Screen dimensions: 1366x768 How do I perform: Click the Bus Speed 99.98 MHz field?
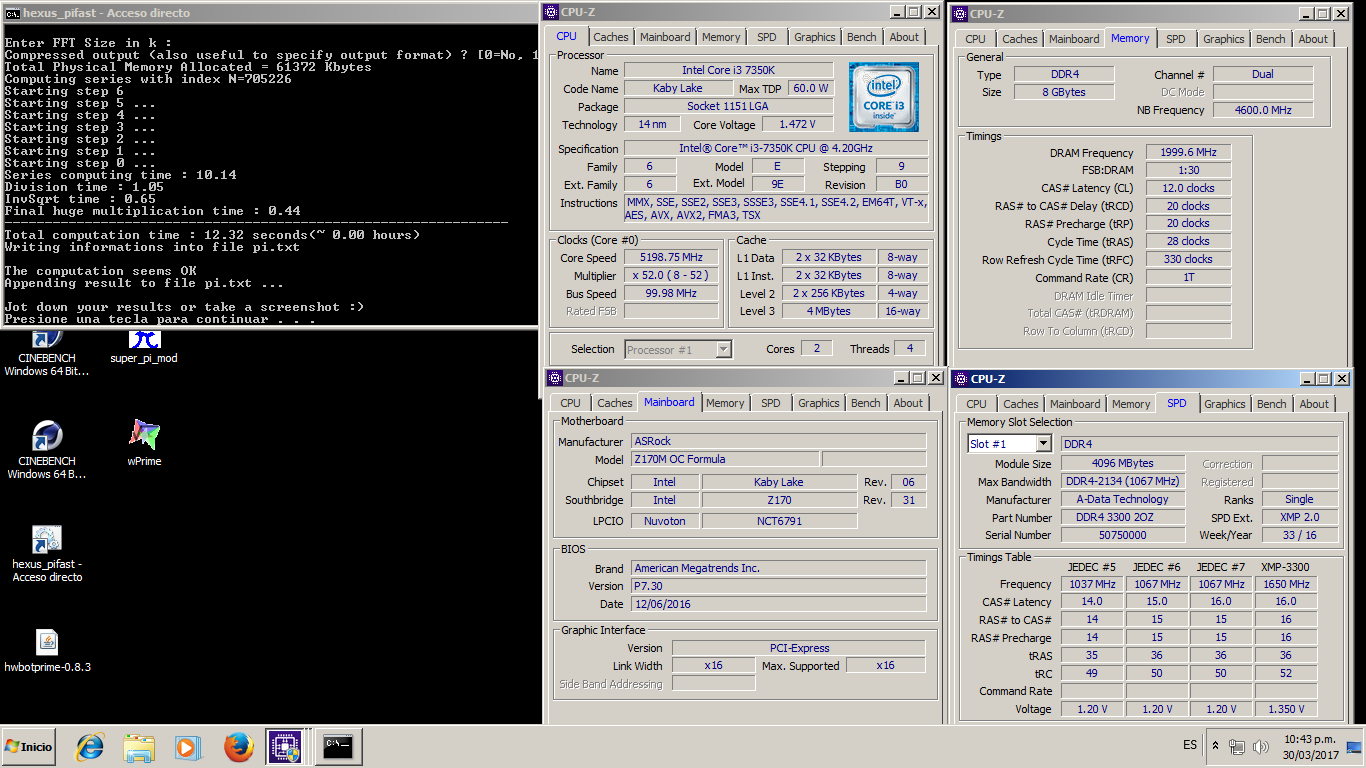(672, 293)
